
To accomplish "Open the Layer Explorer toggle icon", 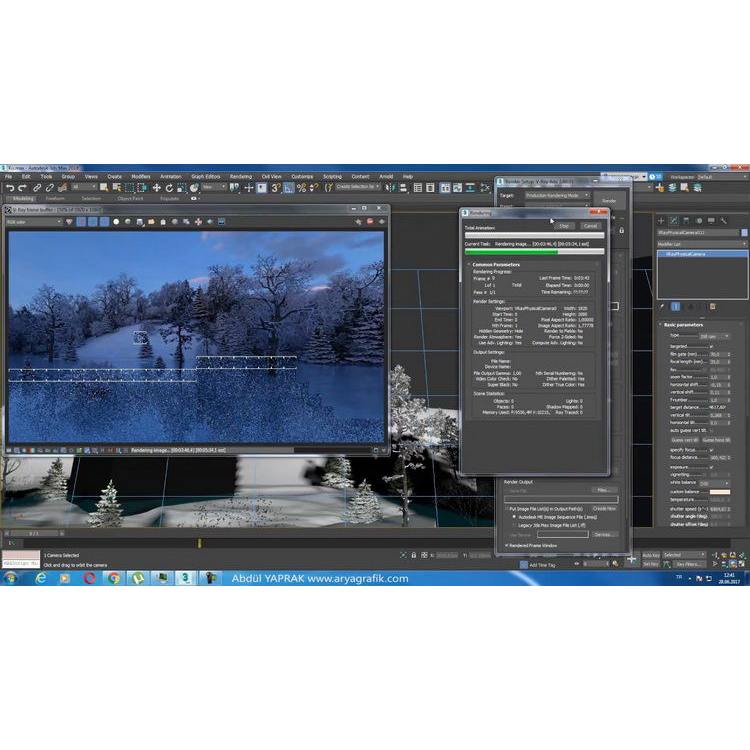I will coord(430,188).
